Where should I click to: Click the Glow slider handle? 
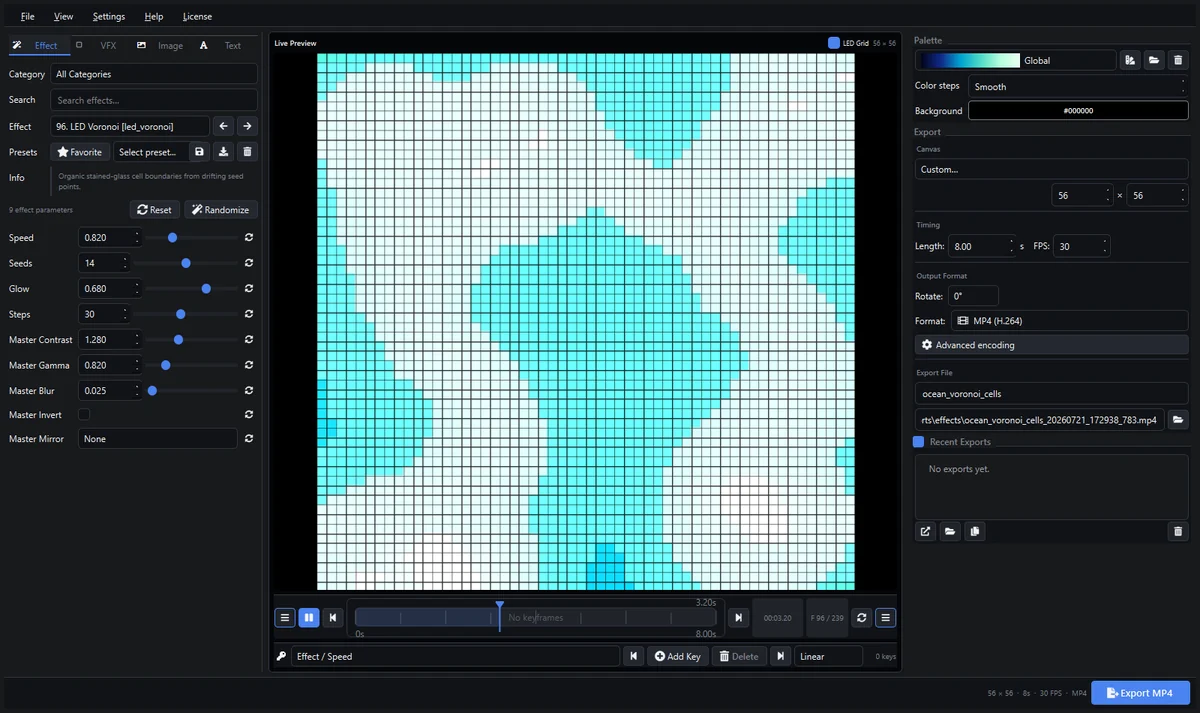point(206,289)
